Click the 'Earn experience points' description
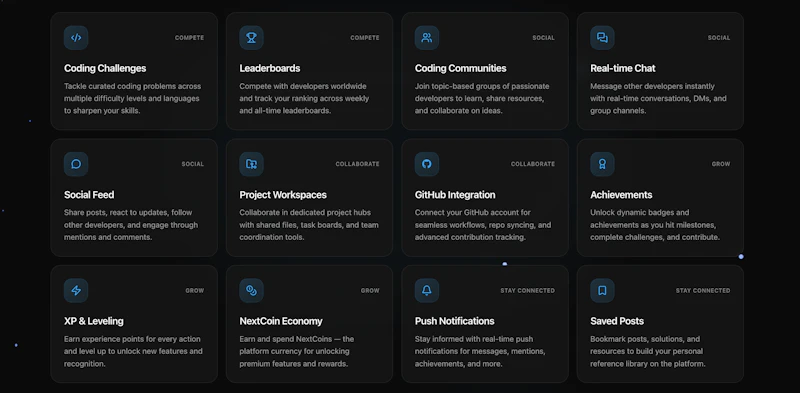 (133, 352)
